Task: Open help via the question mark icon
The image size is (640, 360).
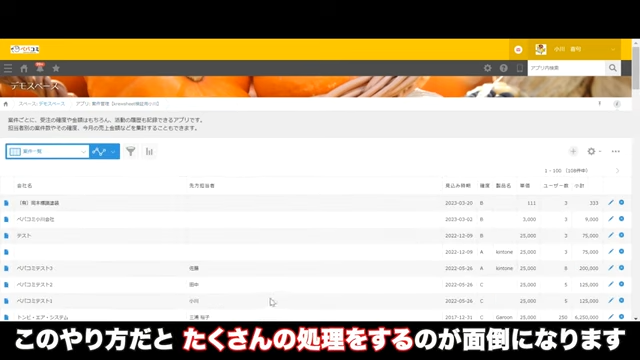Action: [x=504, y=68]
